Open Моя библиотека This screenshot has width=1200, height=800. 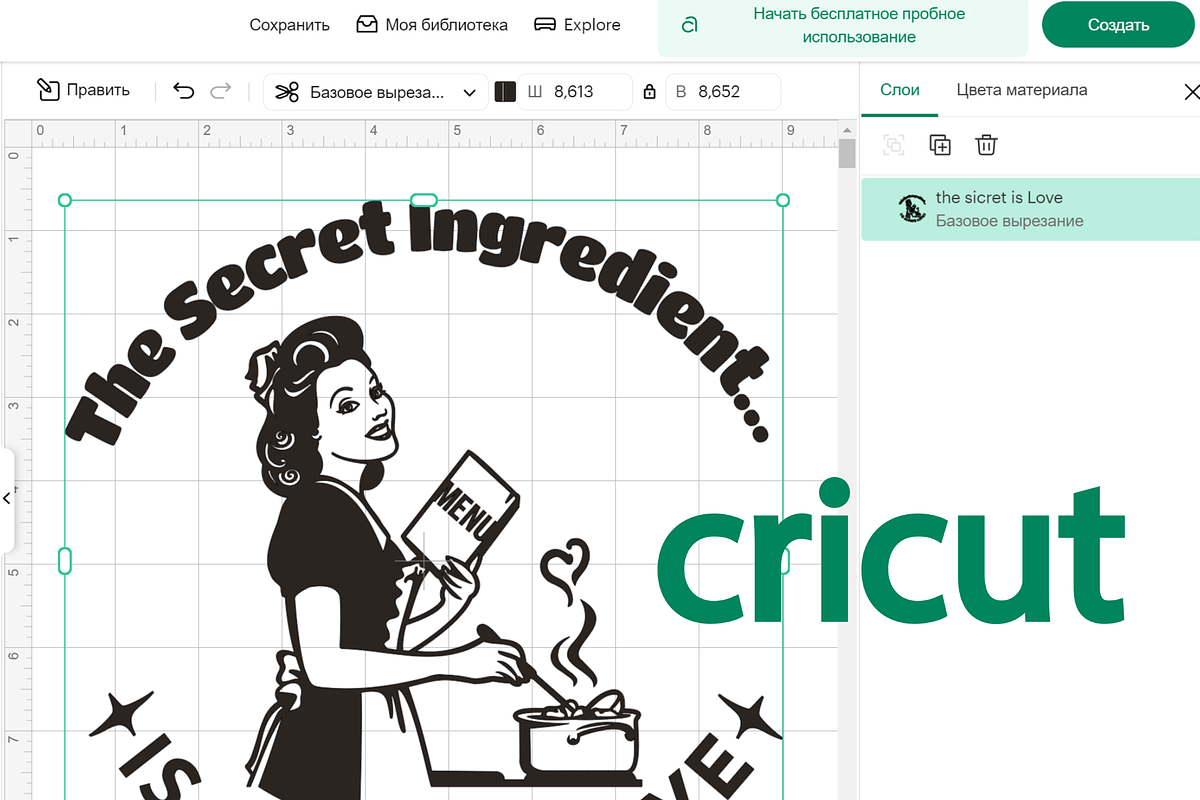pyautogui.click(x=432, y=25)
